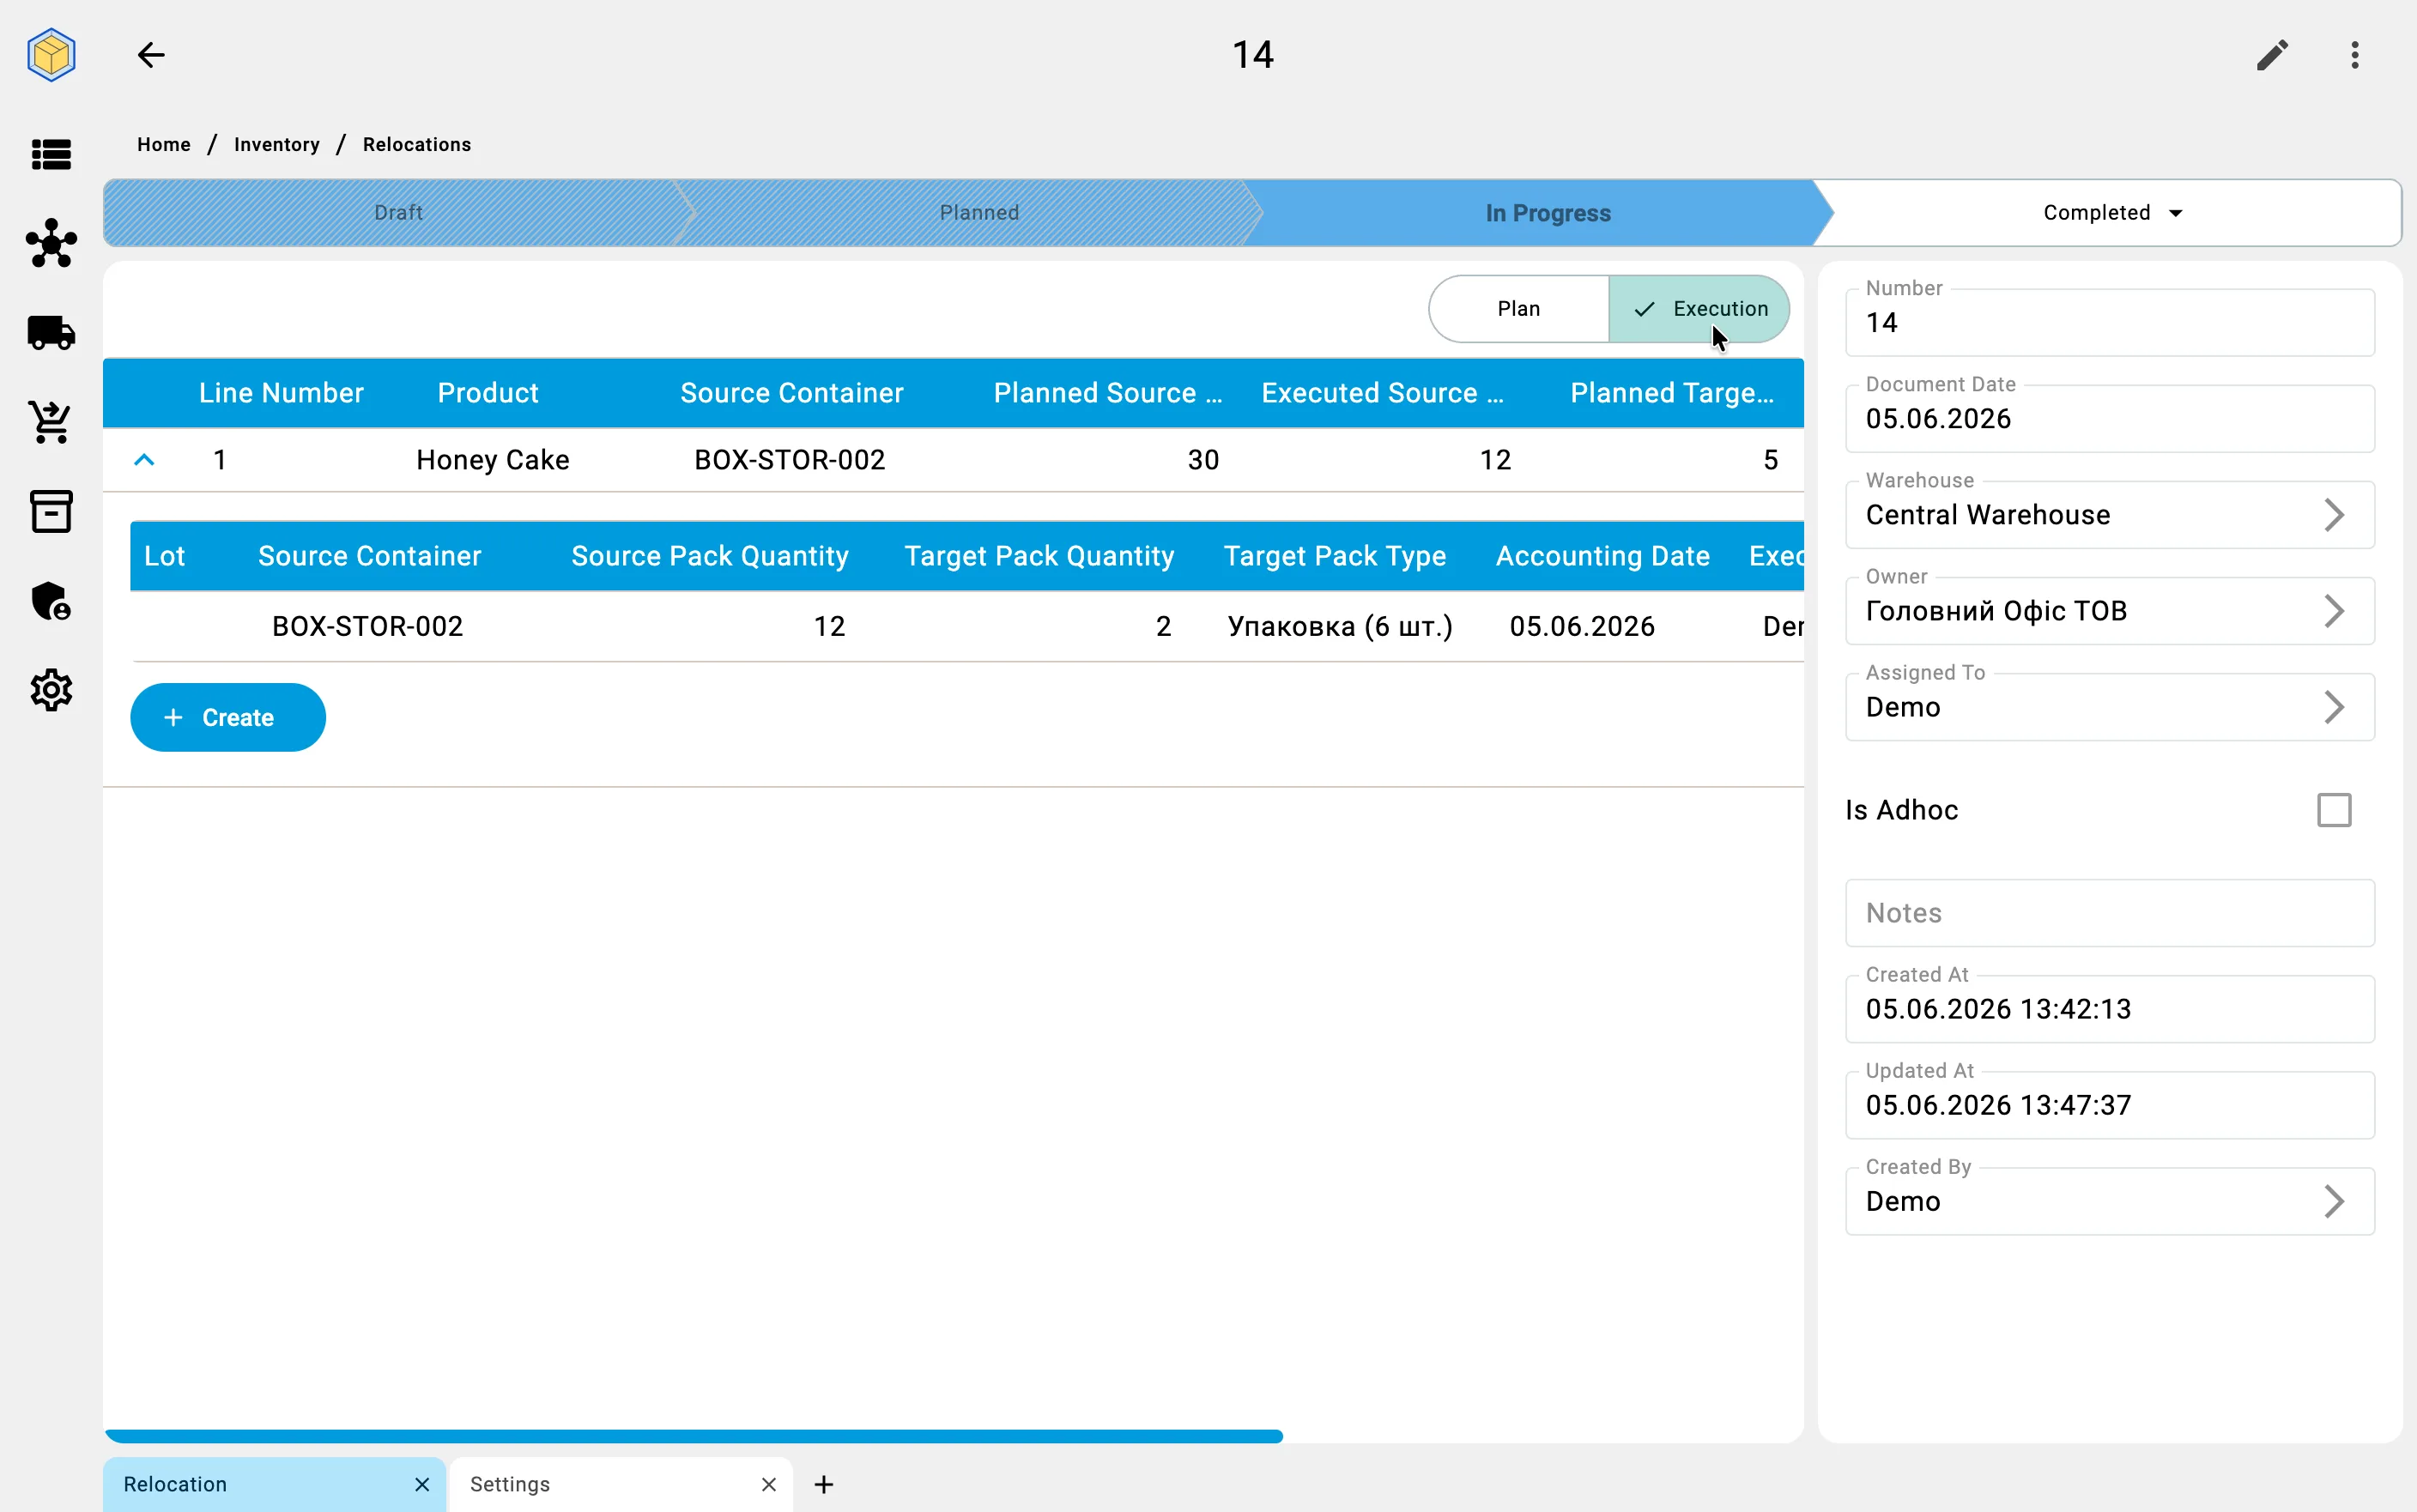Viewport: 2417px width, 1512px height.
Task: Click the Accounting Date column header
Action: pos(1602,556)
